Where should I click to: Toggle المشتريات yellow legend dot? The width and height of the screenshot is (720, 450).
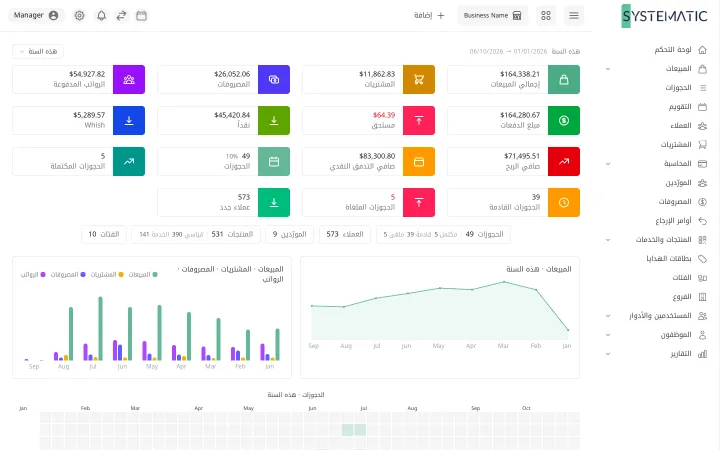coord(121,275)
